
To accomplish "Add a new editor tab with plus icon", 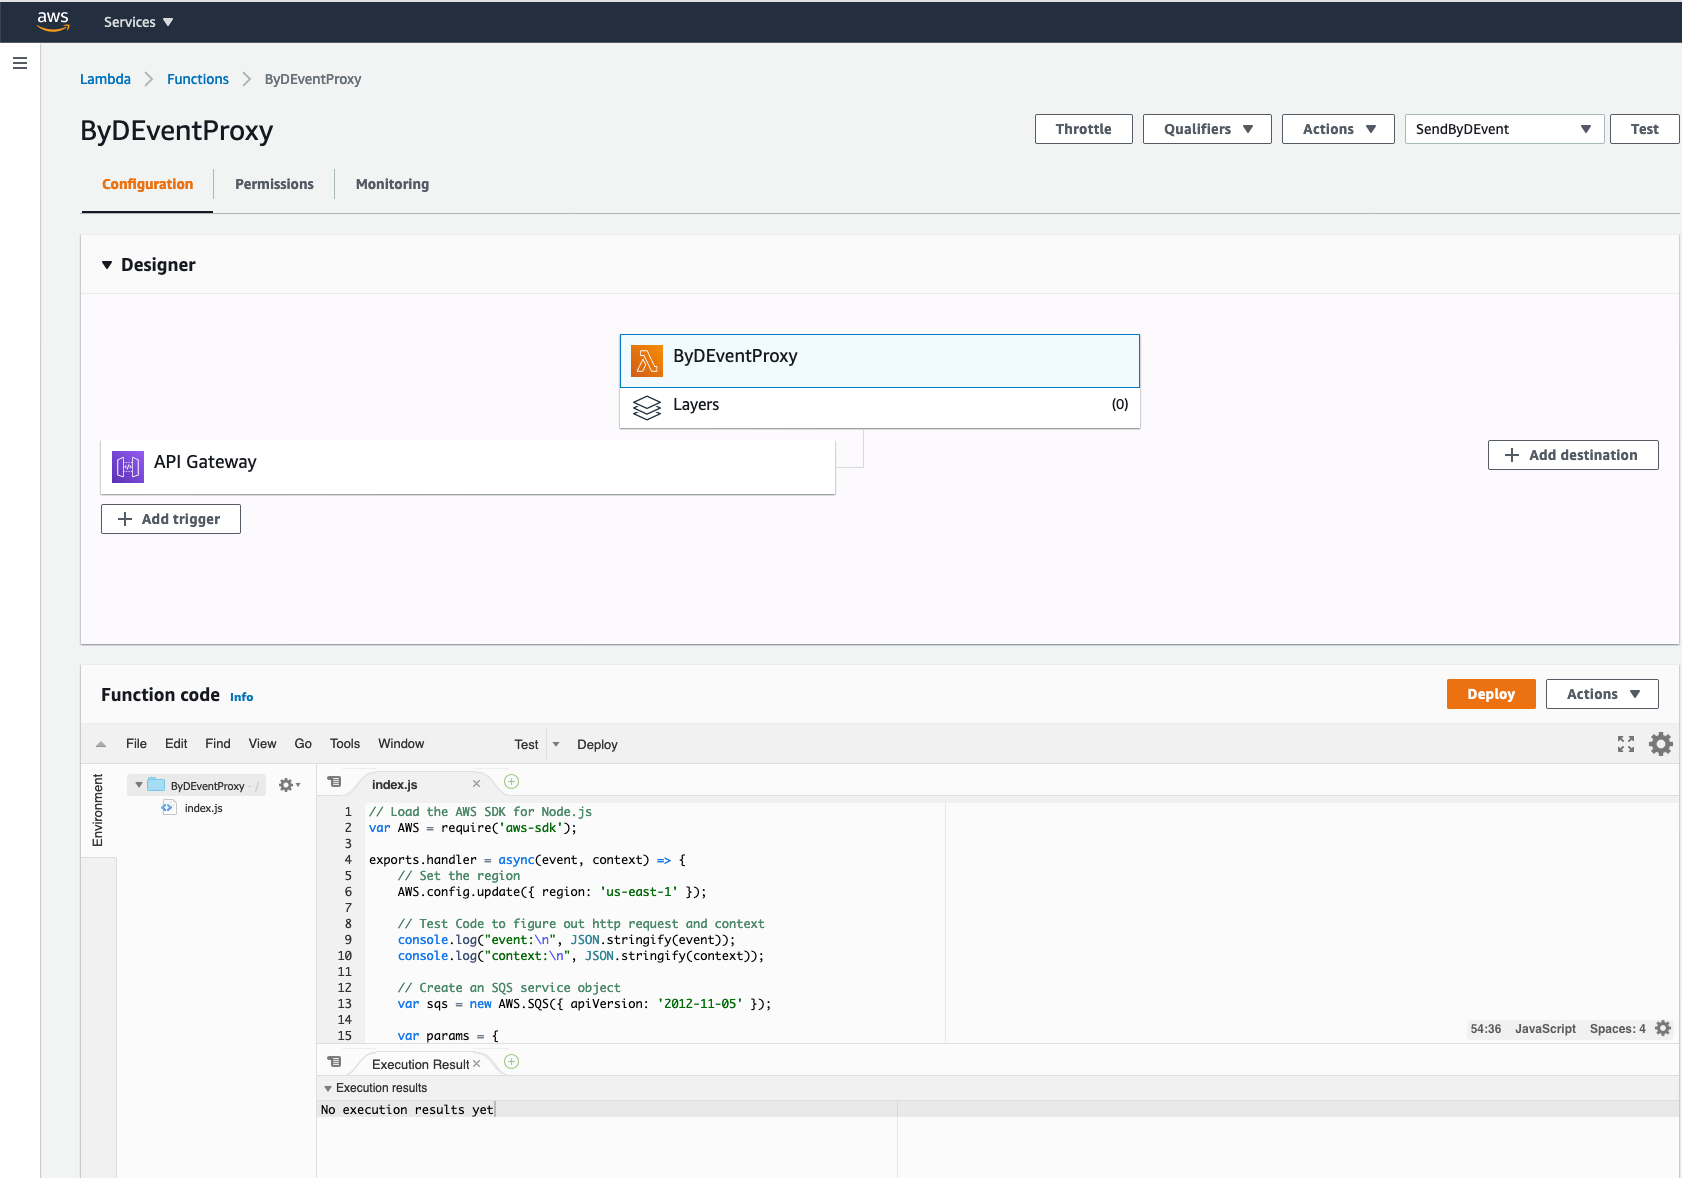I will (511, 782).
